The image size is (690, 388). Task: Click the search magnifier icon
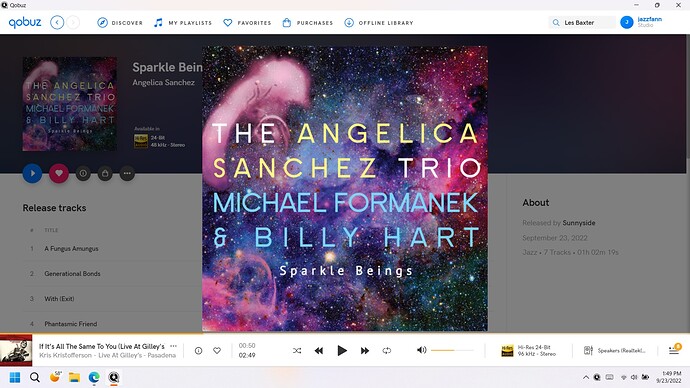pyautogui.click(x=556, y=22)
